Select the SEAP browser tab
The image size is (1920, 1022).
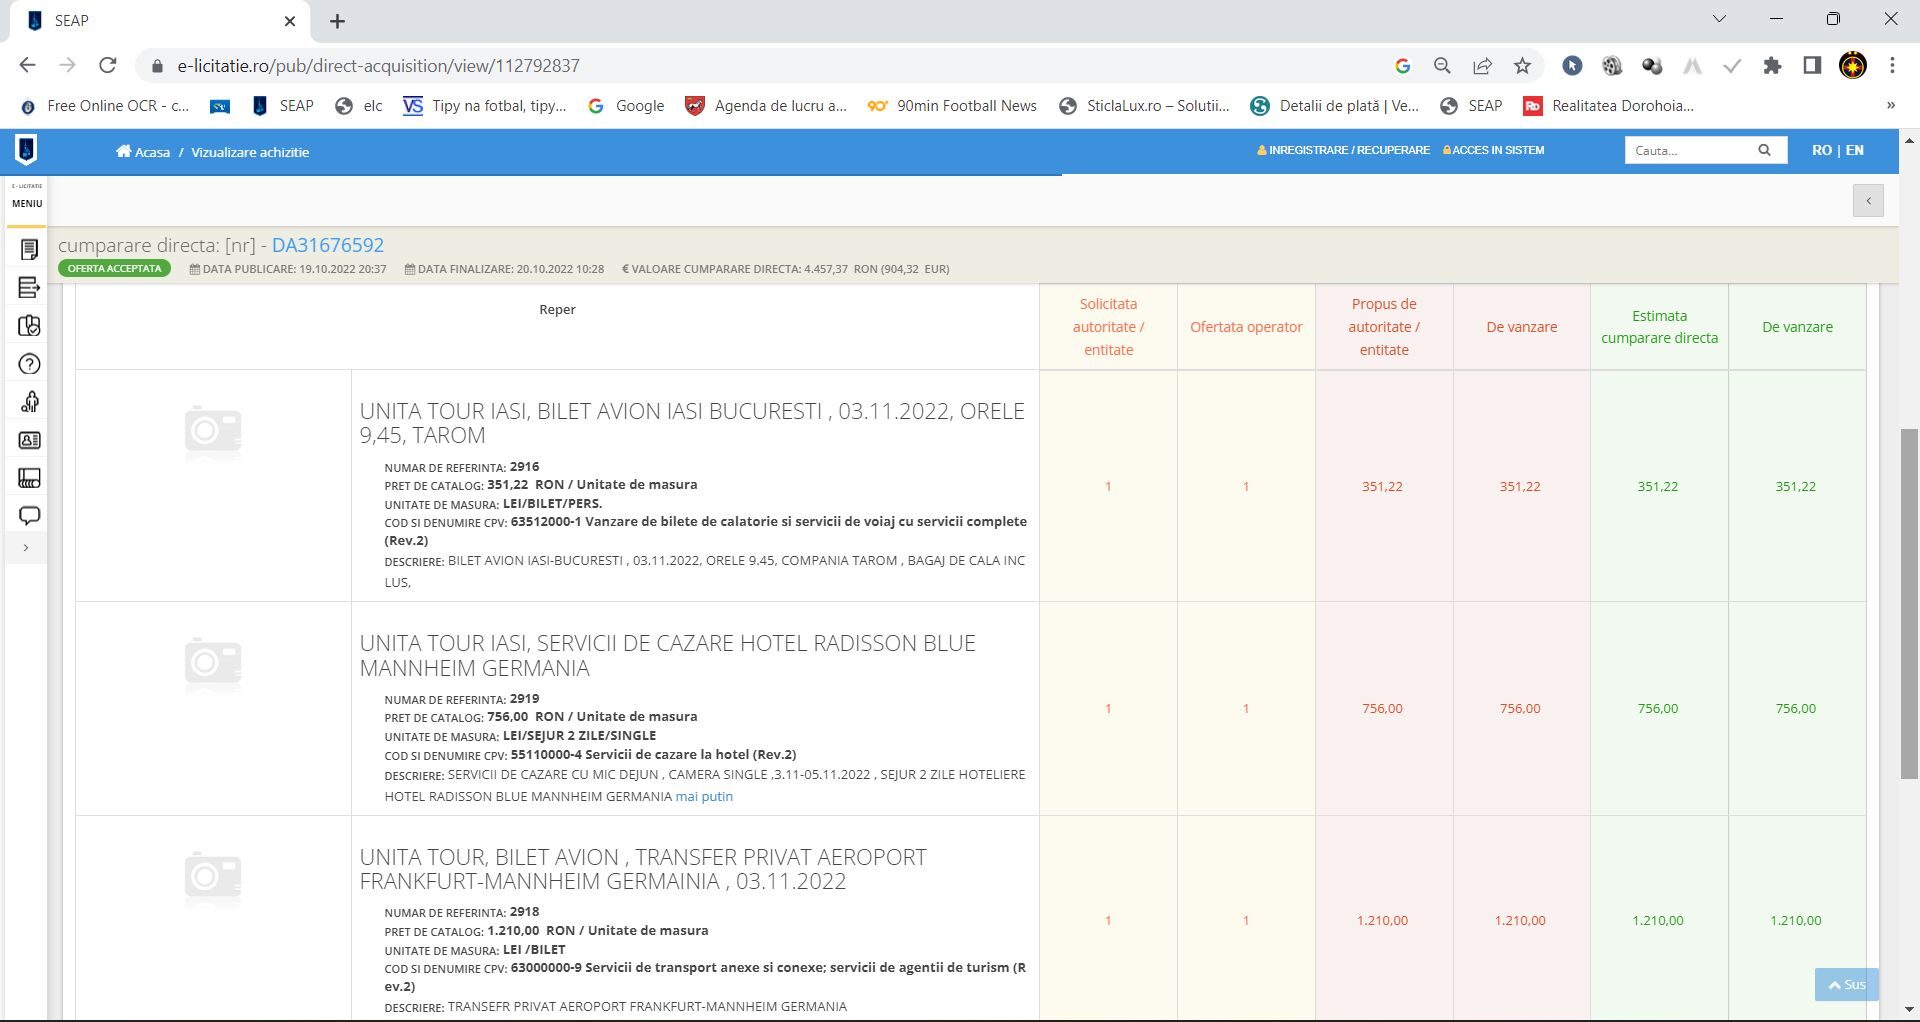point(160,21)
